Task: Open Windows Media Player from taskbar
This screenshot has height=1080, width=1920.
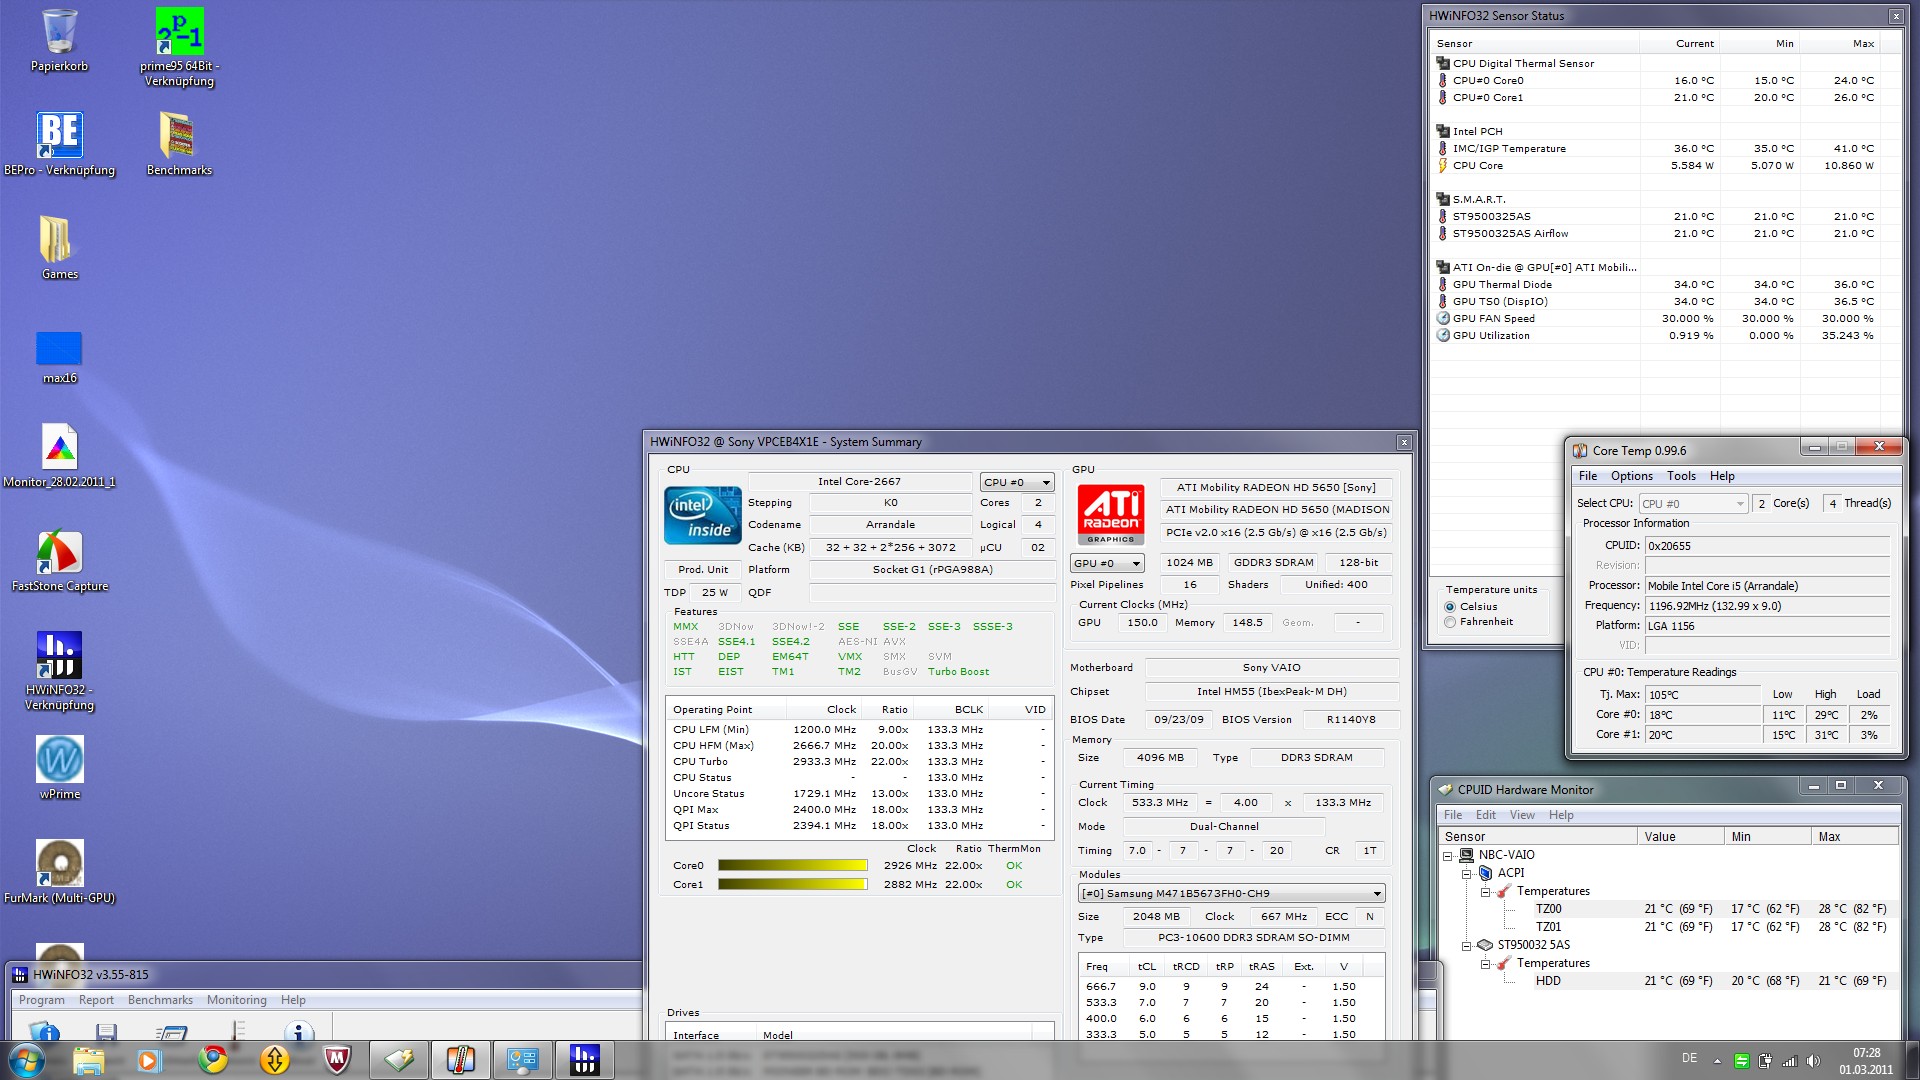Action: (x=149, y=1060)
